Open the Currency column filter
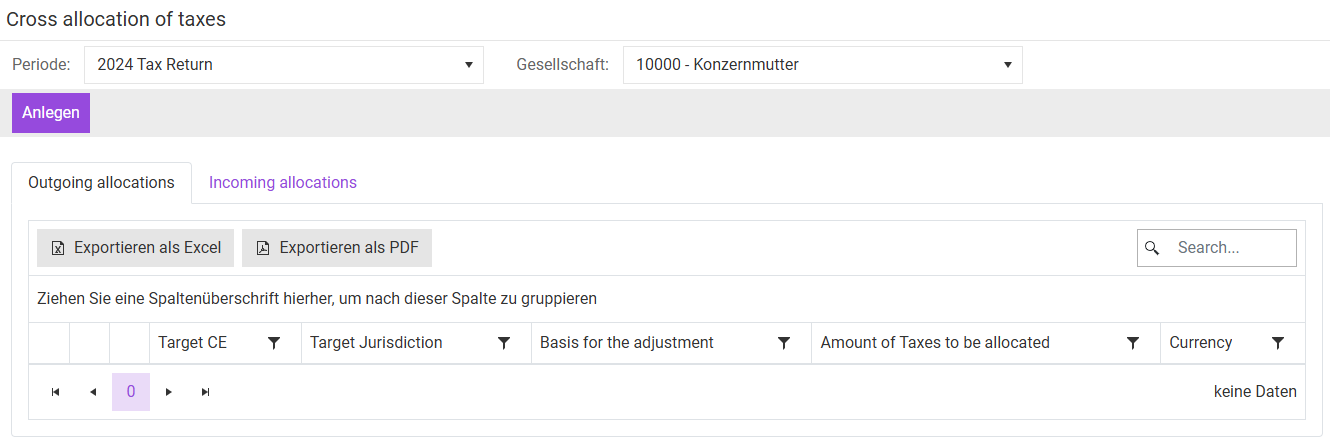Screen dimensions: 1330x445 [x=1277, y=343]
